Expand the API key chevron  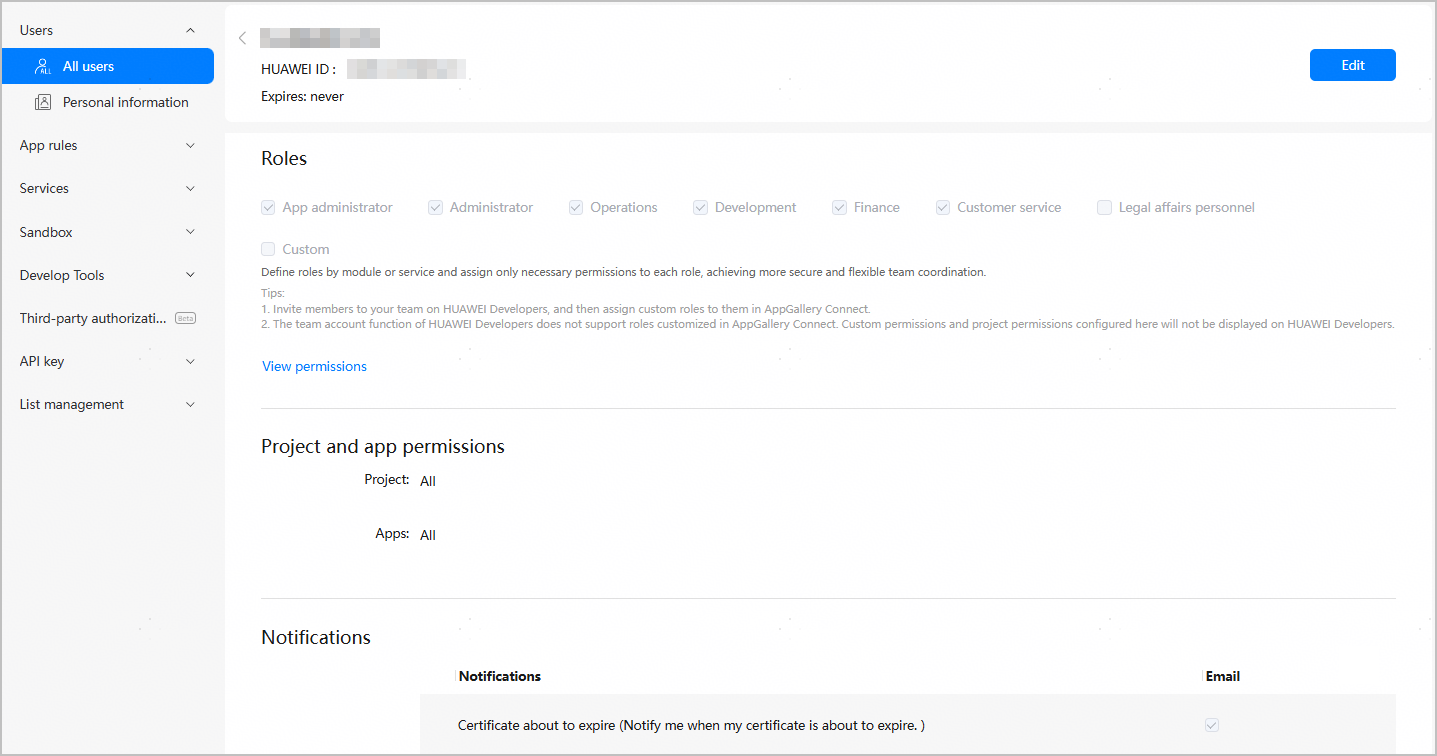pyautogui.click(x=191, y=361)
